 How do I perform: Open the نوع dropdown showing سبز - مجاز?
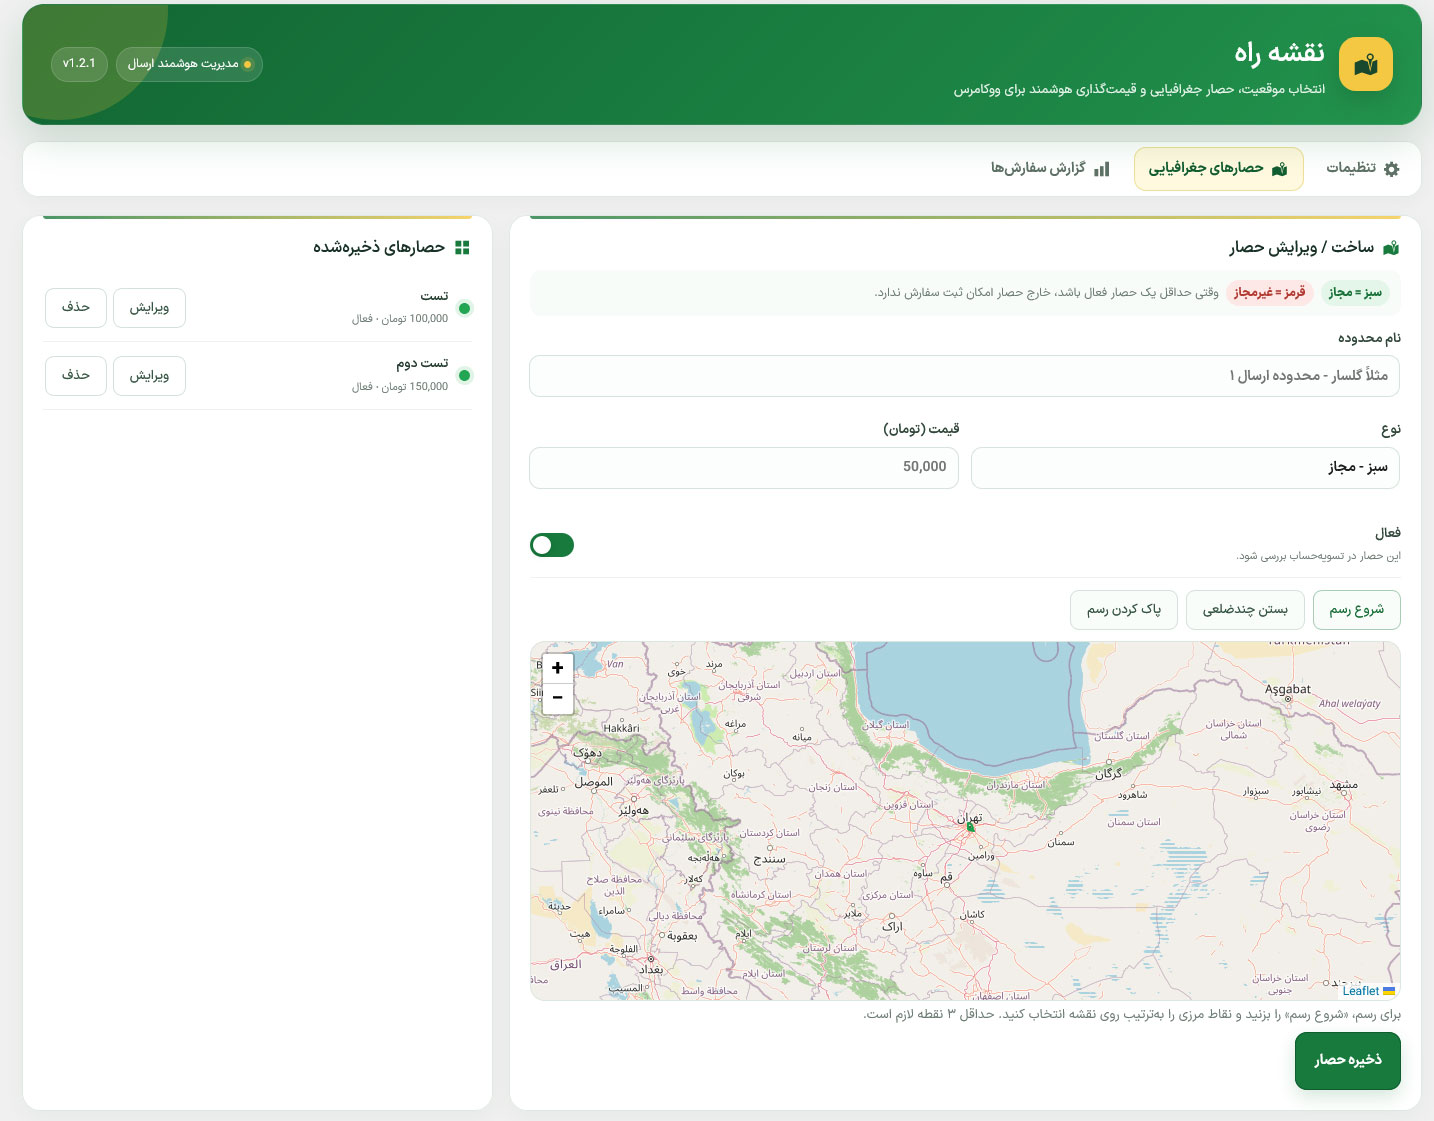pyautogui.click(x=1185, y=468)
